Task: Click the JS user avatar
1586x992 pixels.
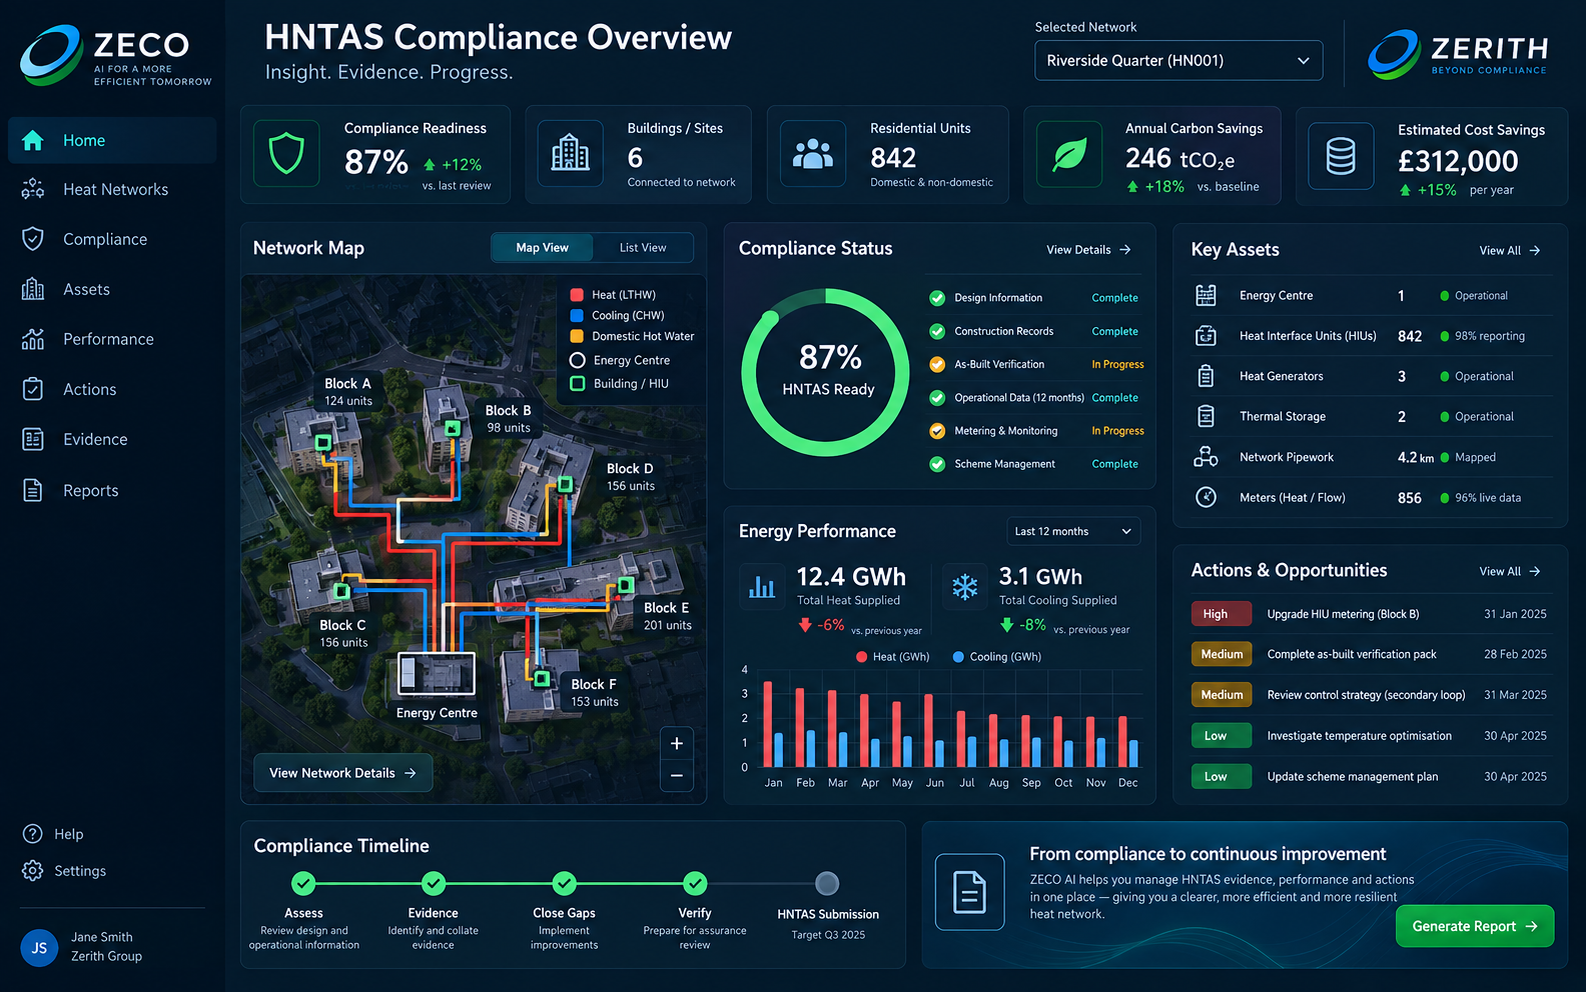Action: 40,948
